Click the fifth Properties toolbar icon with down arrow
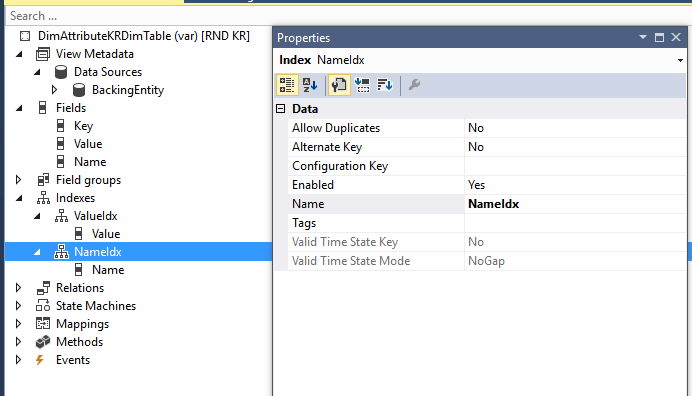692x396 pixels. [385, 85]
